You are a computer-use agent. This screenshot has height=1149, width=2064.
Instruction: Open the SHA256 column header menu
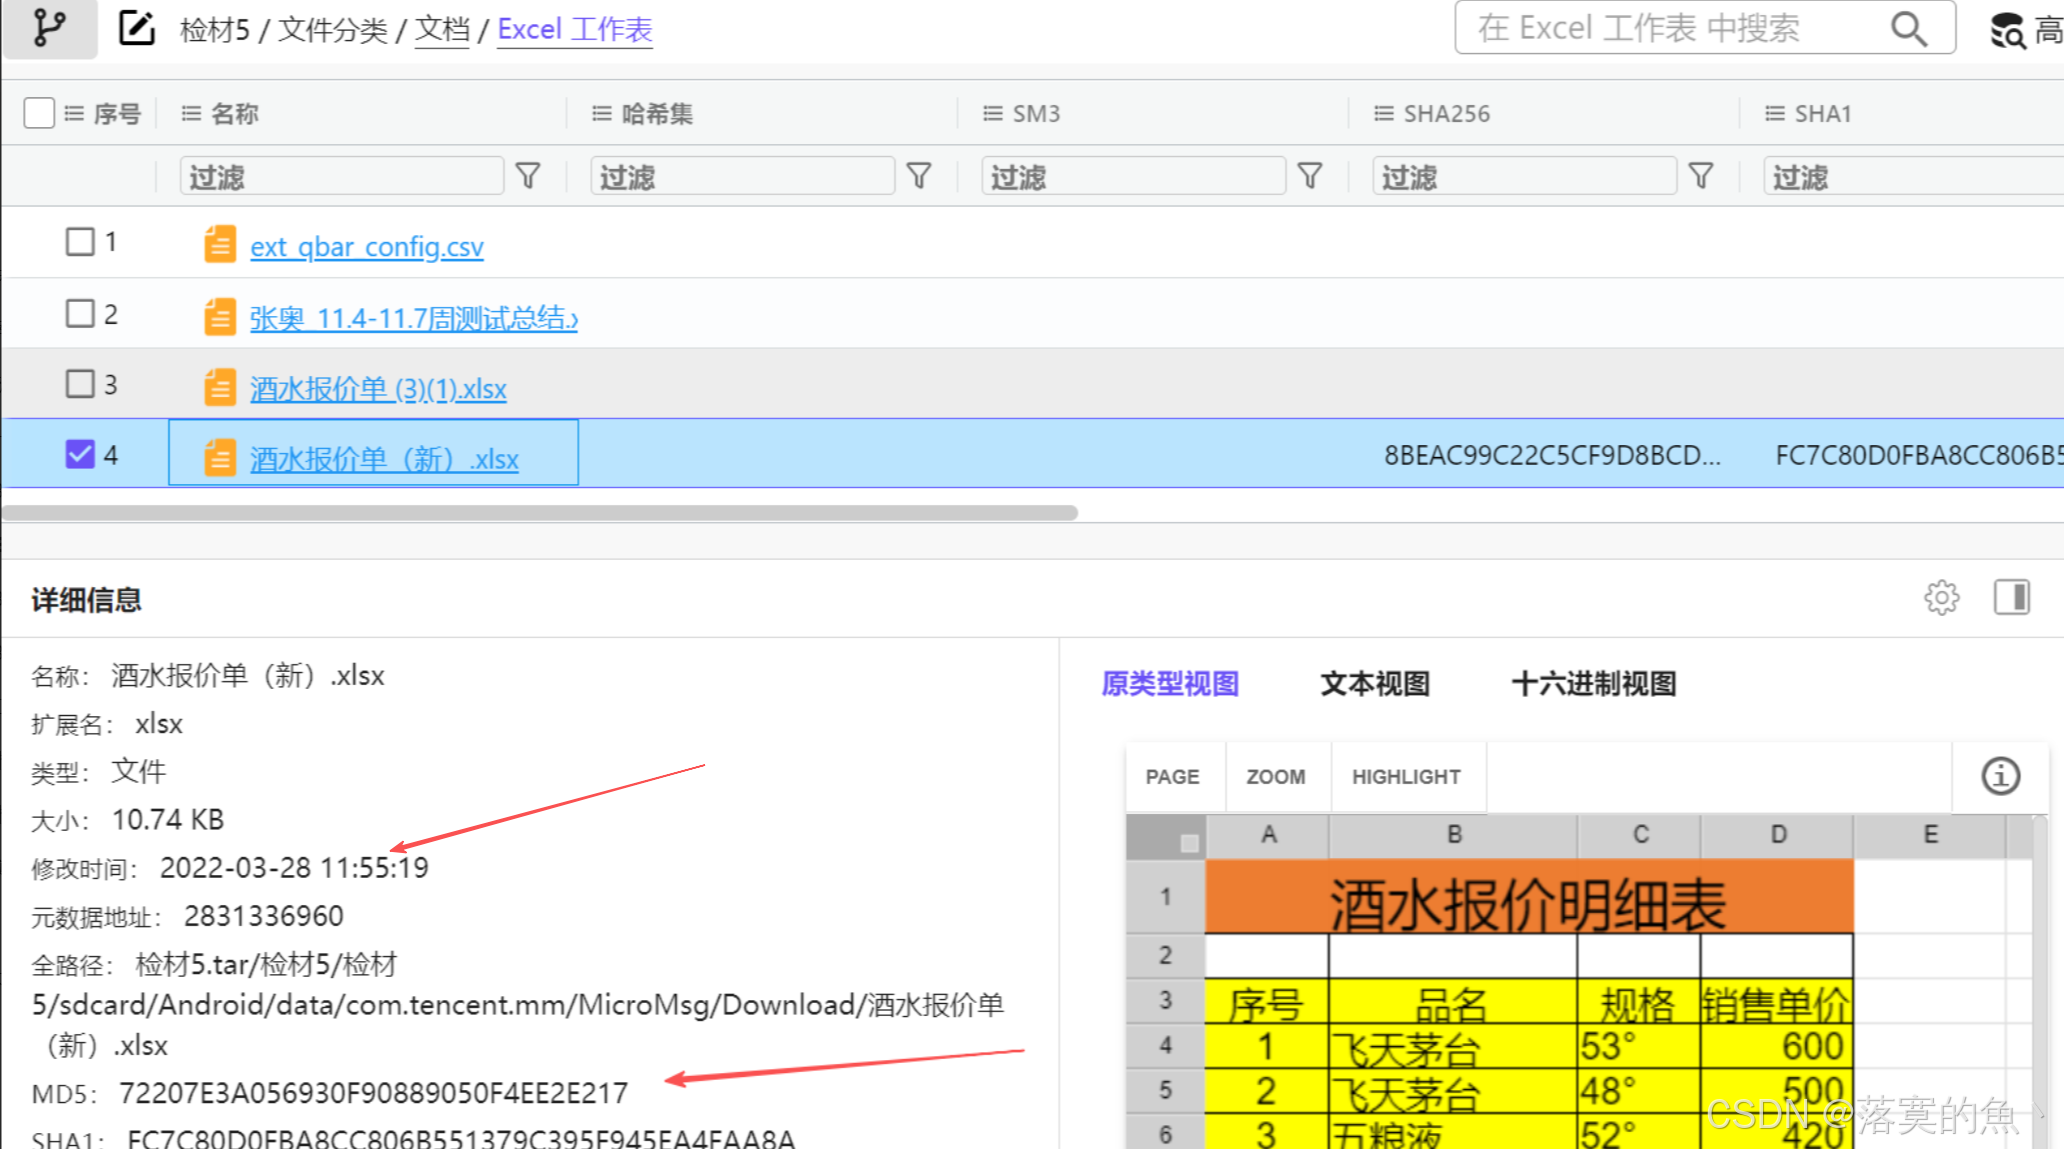click(x=1383, y=114)
